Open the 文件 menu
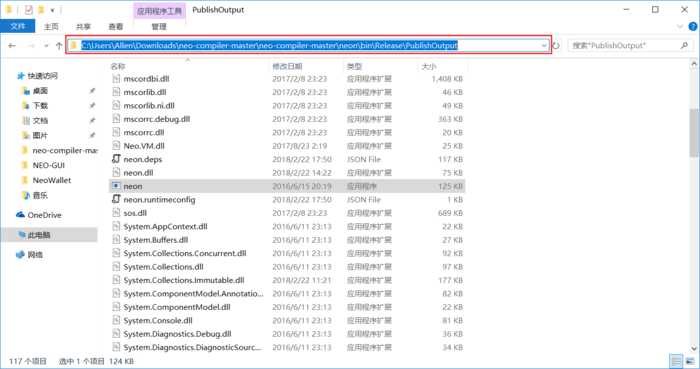Image resolution: width=700 pixels, height=369 pixels. [17, 26]
